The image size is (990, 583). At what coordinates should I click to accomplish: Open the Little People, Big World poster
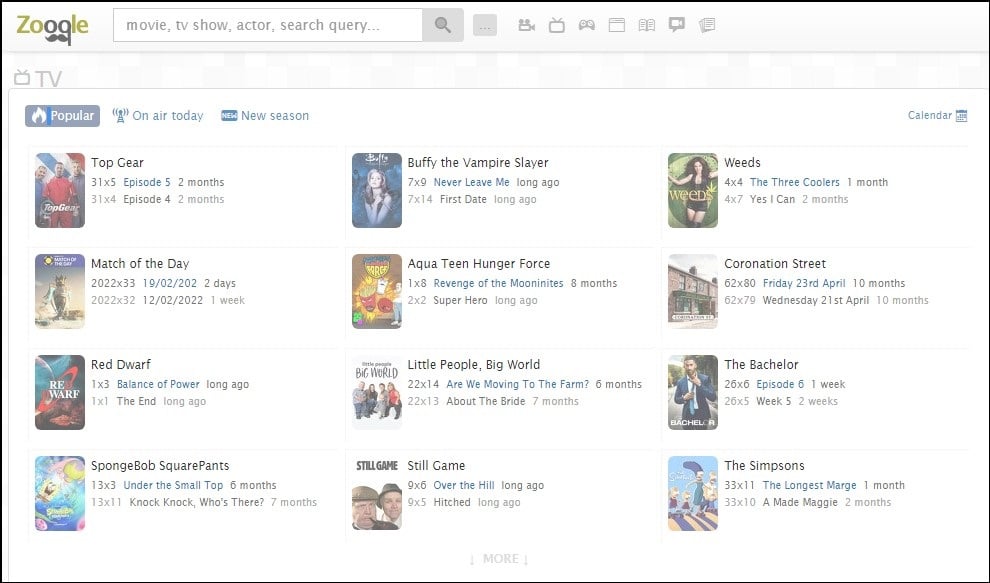[x=377, y=392]
